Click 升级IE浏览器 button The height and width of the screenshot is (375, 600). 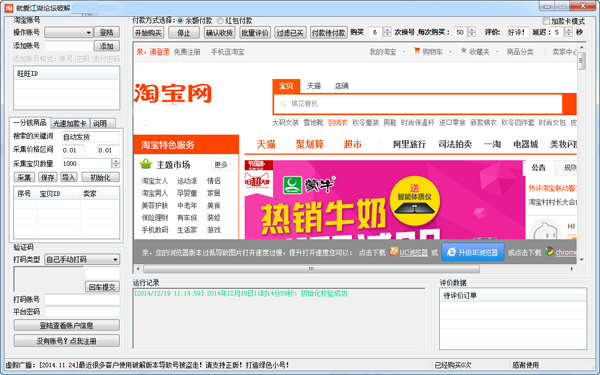(x=473, y=252)
